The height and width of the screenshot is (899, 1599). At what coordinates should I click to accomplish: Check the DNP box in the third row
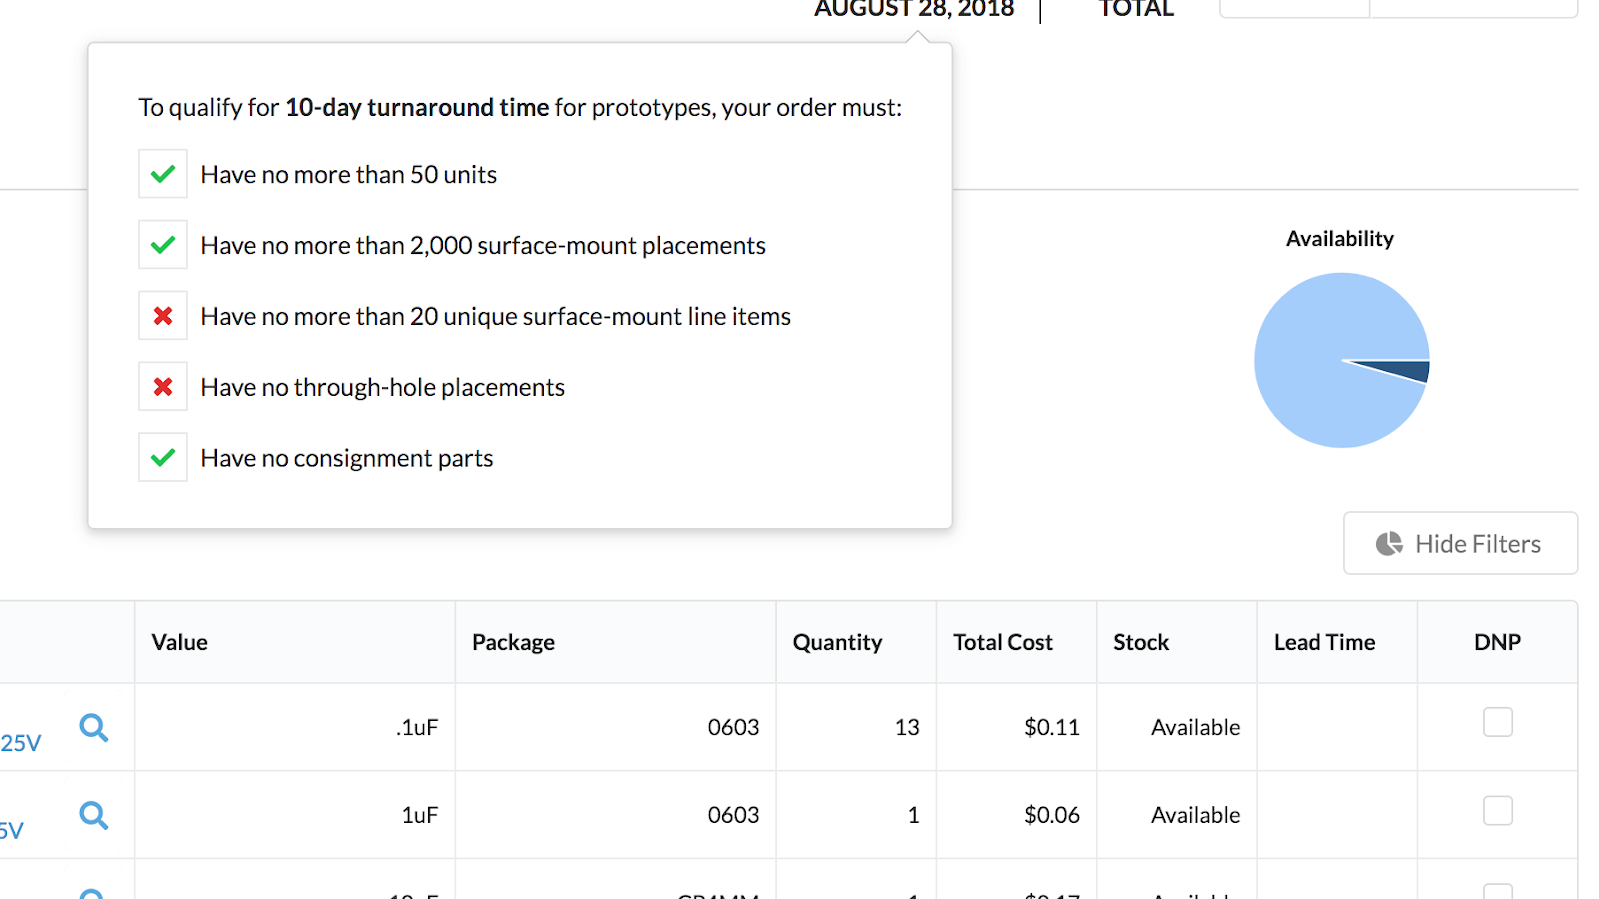1497,891
